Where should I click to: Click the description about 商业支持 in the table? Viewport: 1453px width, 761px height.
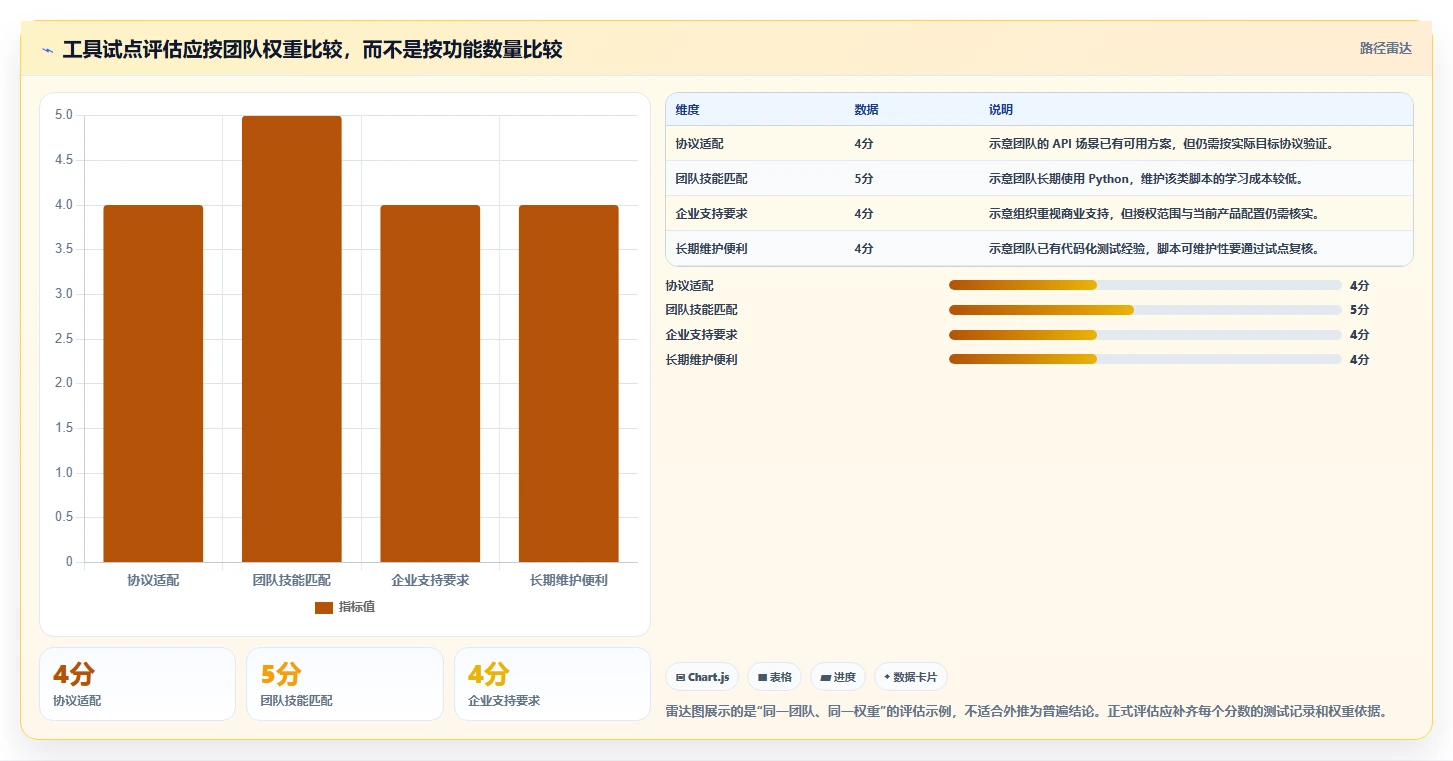point(1154,213)
